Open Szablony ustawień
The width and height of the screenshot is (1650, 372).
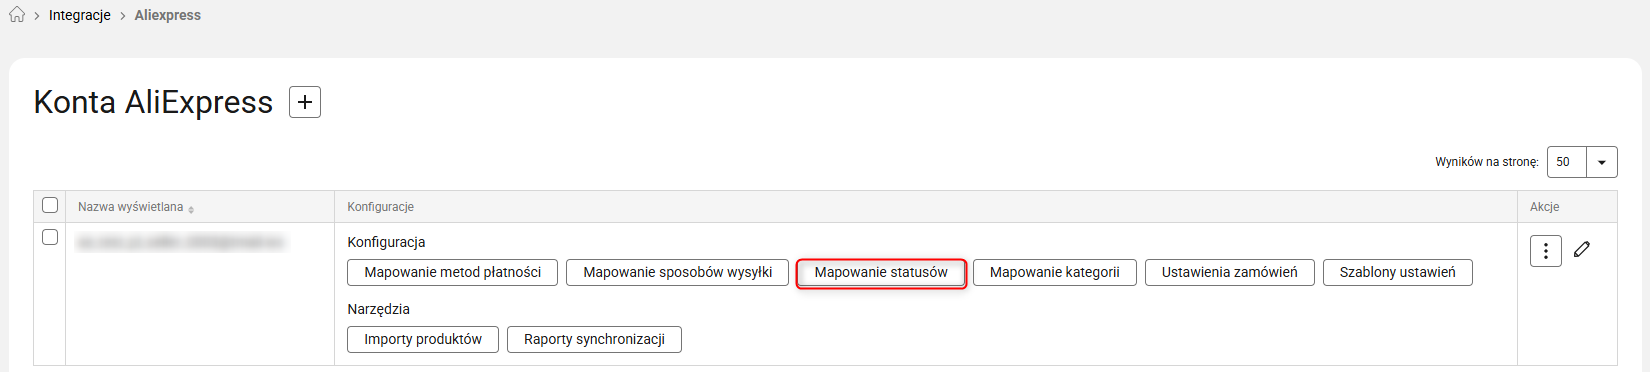(1398, 272)
